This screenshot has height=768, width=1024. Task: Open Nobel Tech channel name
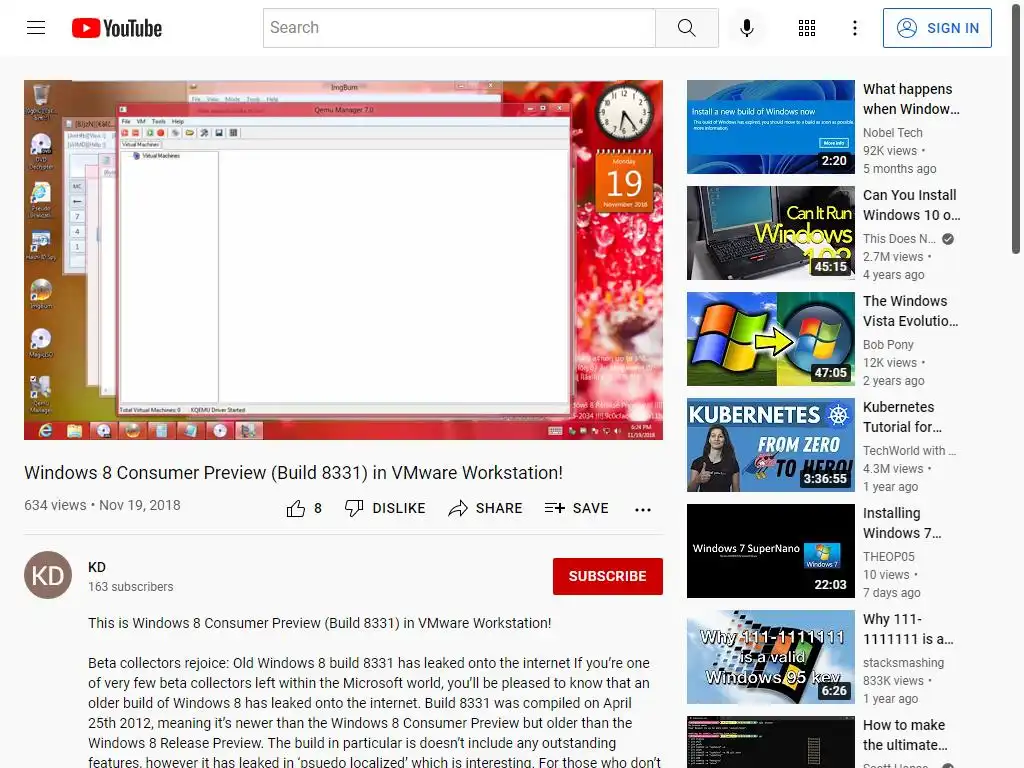click(893, 133)
